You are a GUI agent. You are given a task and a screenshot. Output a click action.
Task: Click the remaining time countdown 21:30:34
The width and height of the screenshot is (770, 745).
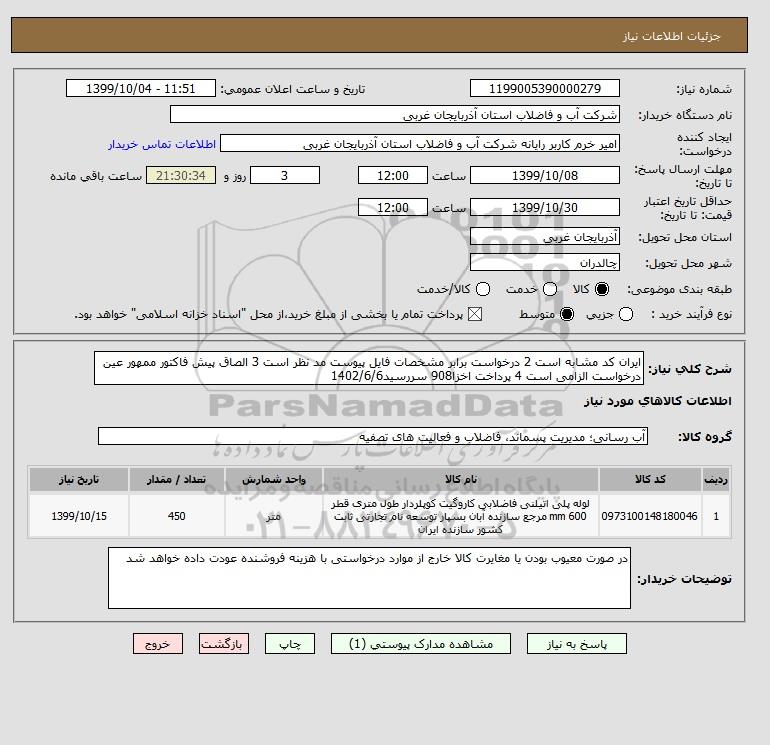[x=181, y=175]
